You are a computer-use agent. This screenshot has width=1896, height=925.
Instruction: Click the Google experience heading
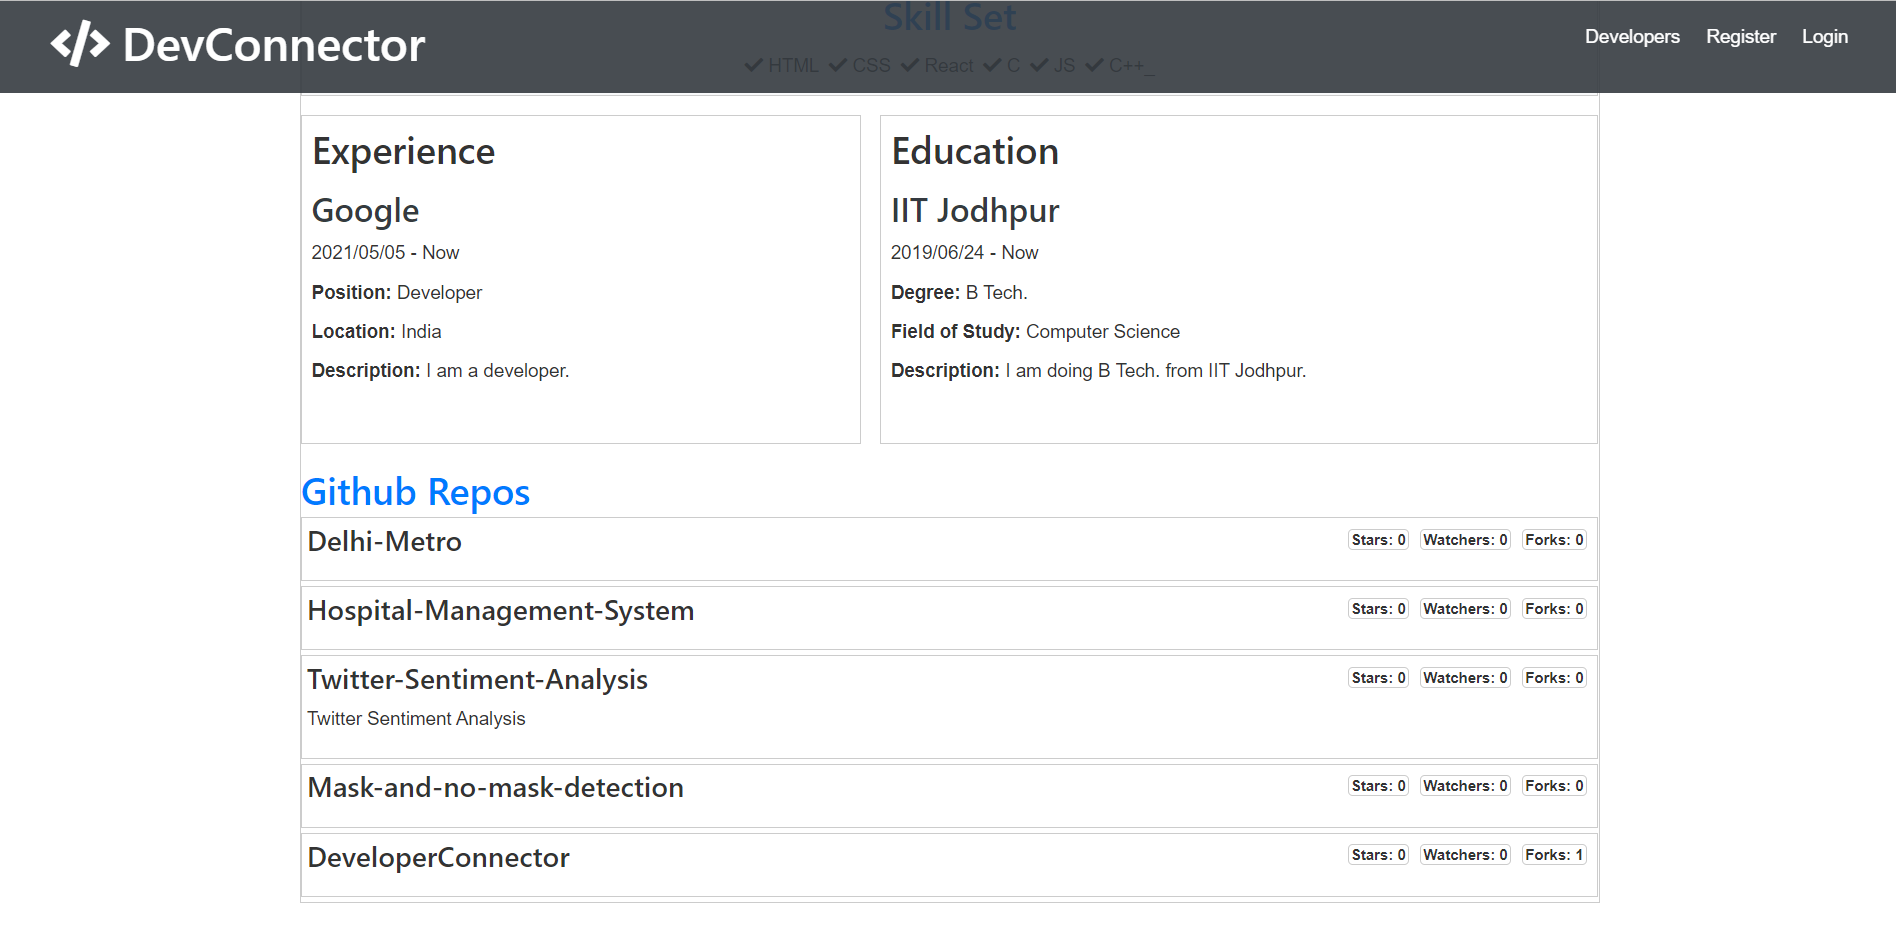pos(365,211)
